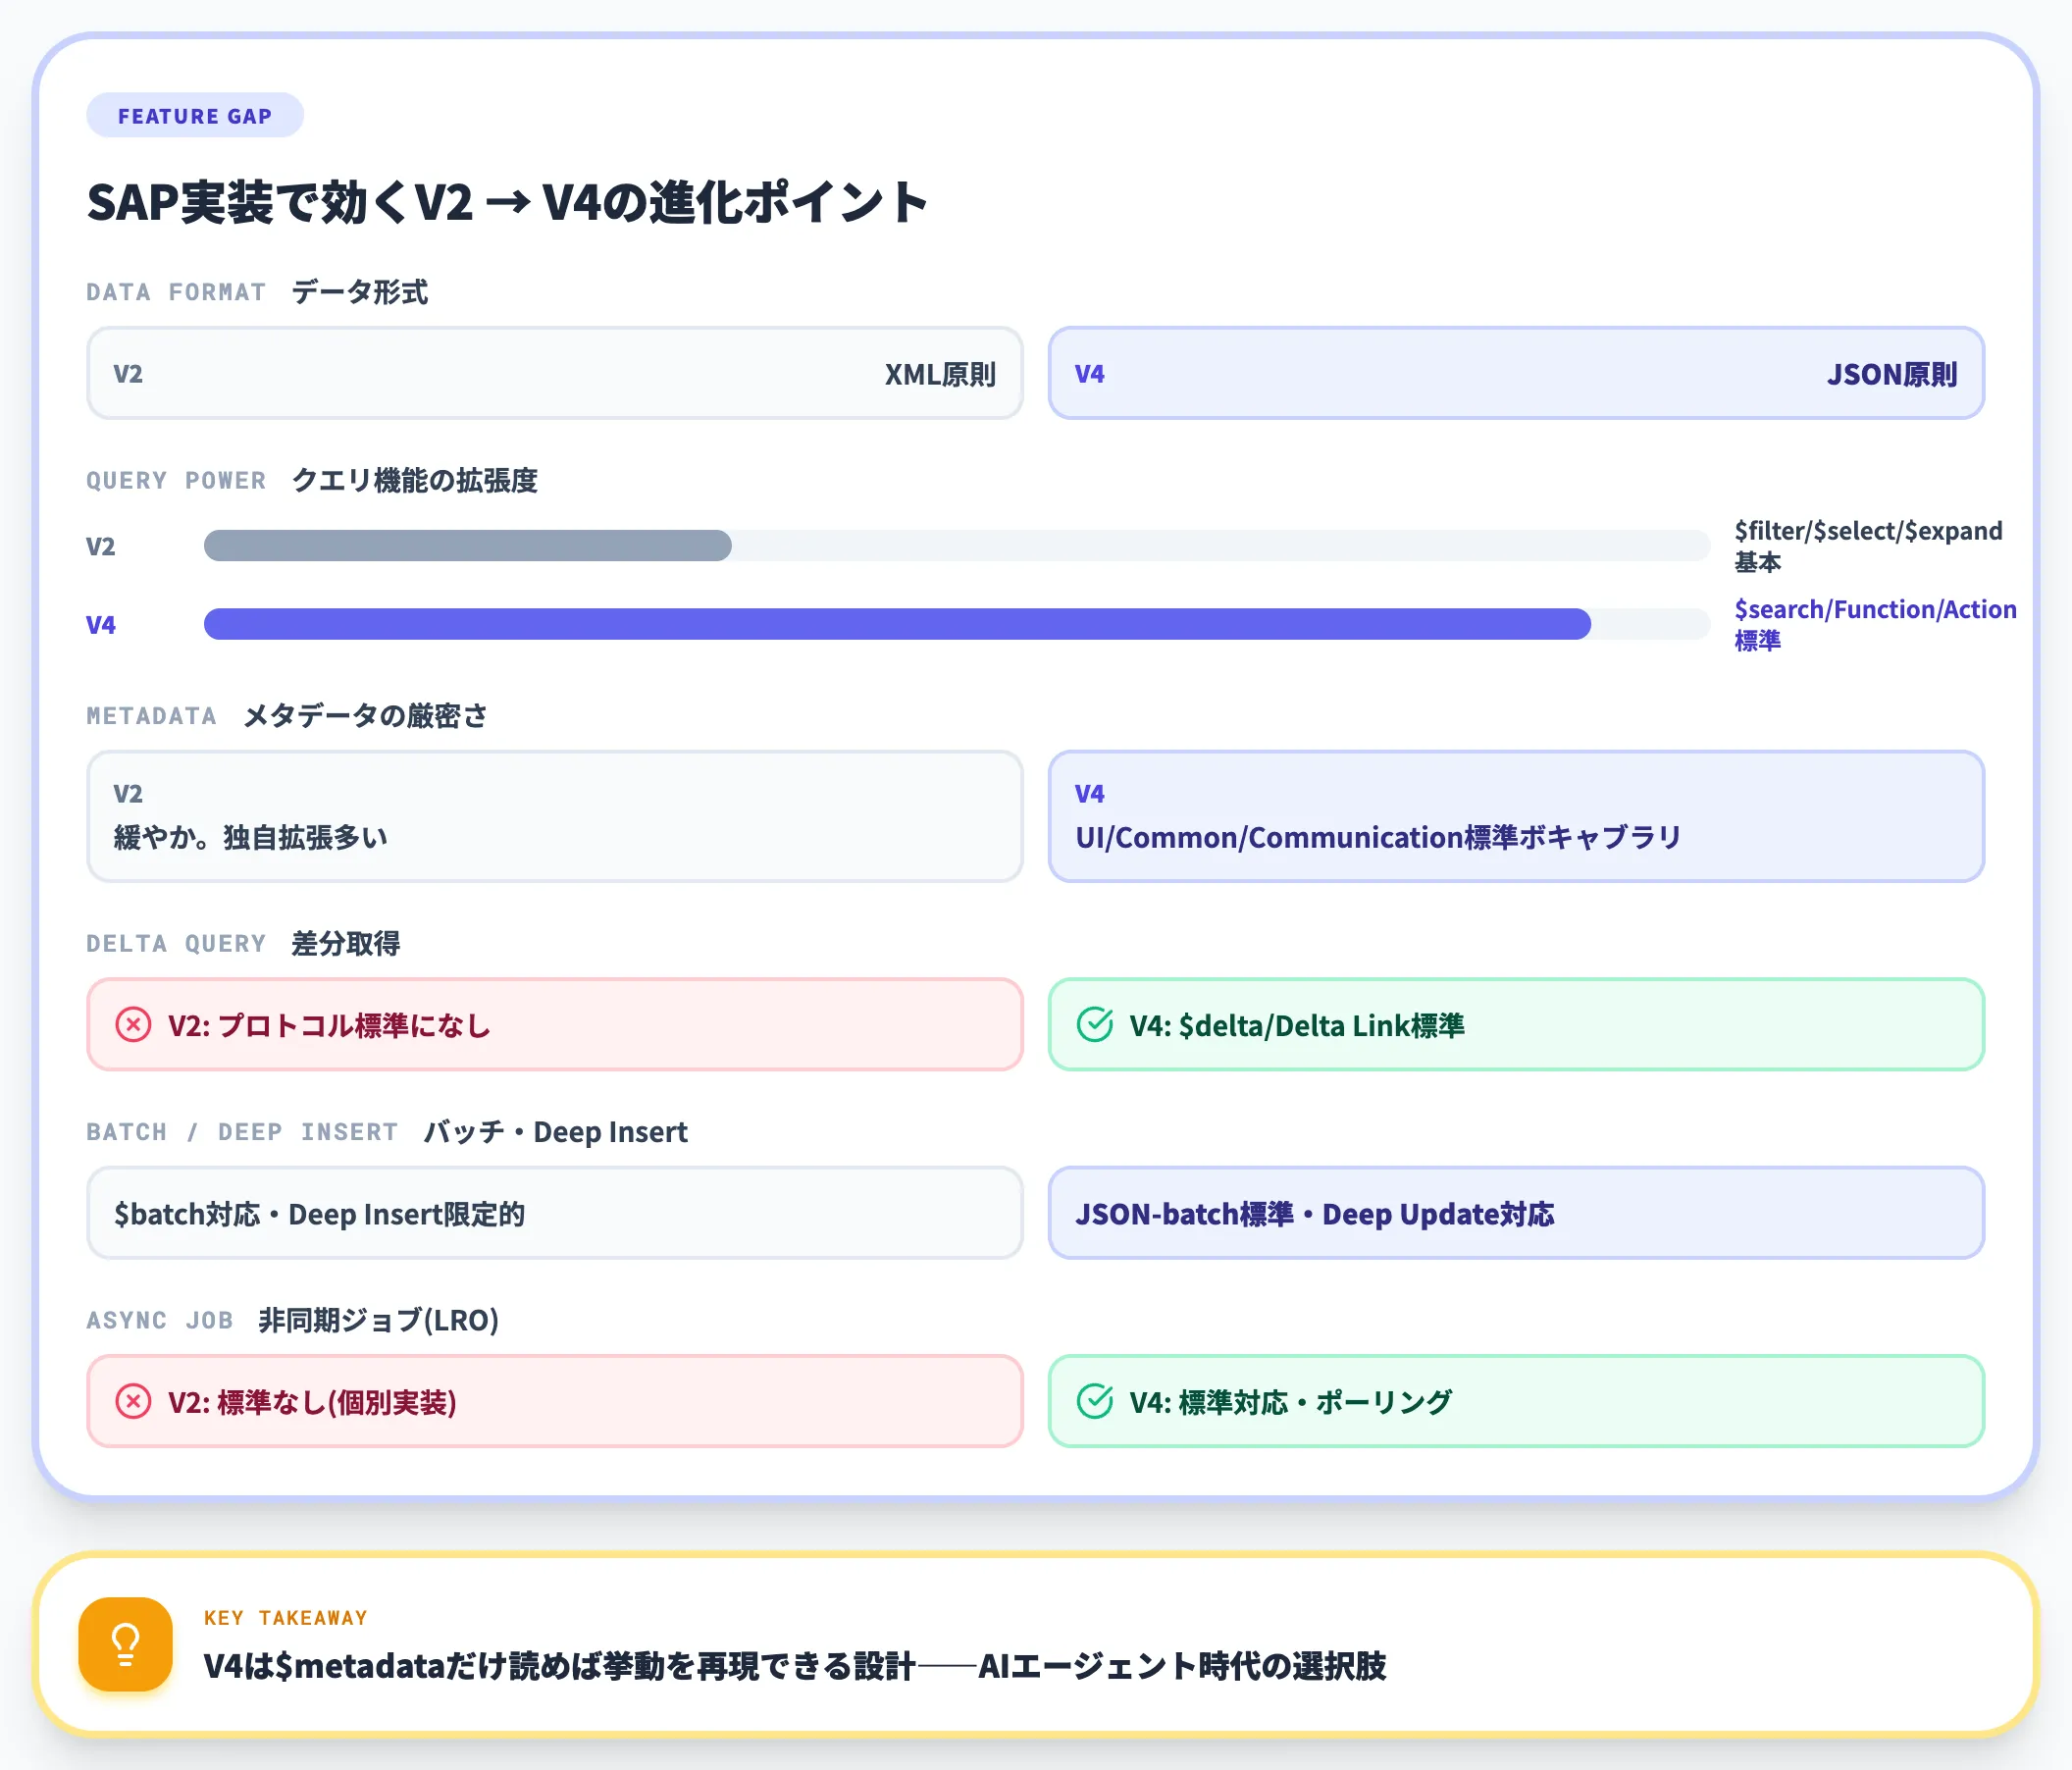Click the JSON-batch標準・Deep Update対応 card

1516,1213
